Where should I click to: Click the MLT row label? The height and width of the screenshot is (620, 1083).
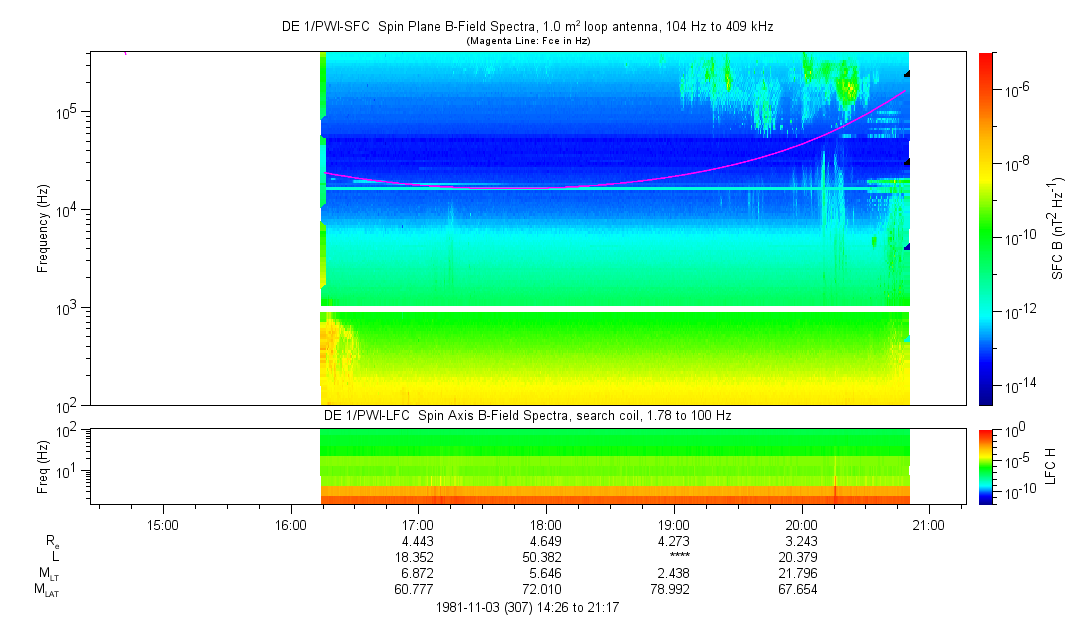click(48, 574)
